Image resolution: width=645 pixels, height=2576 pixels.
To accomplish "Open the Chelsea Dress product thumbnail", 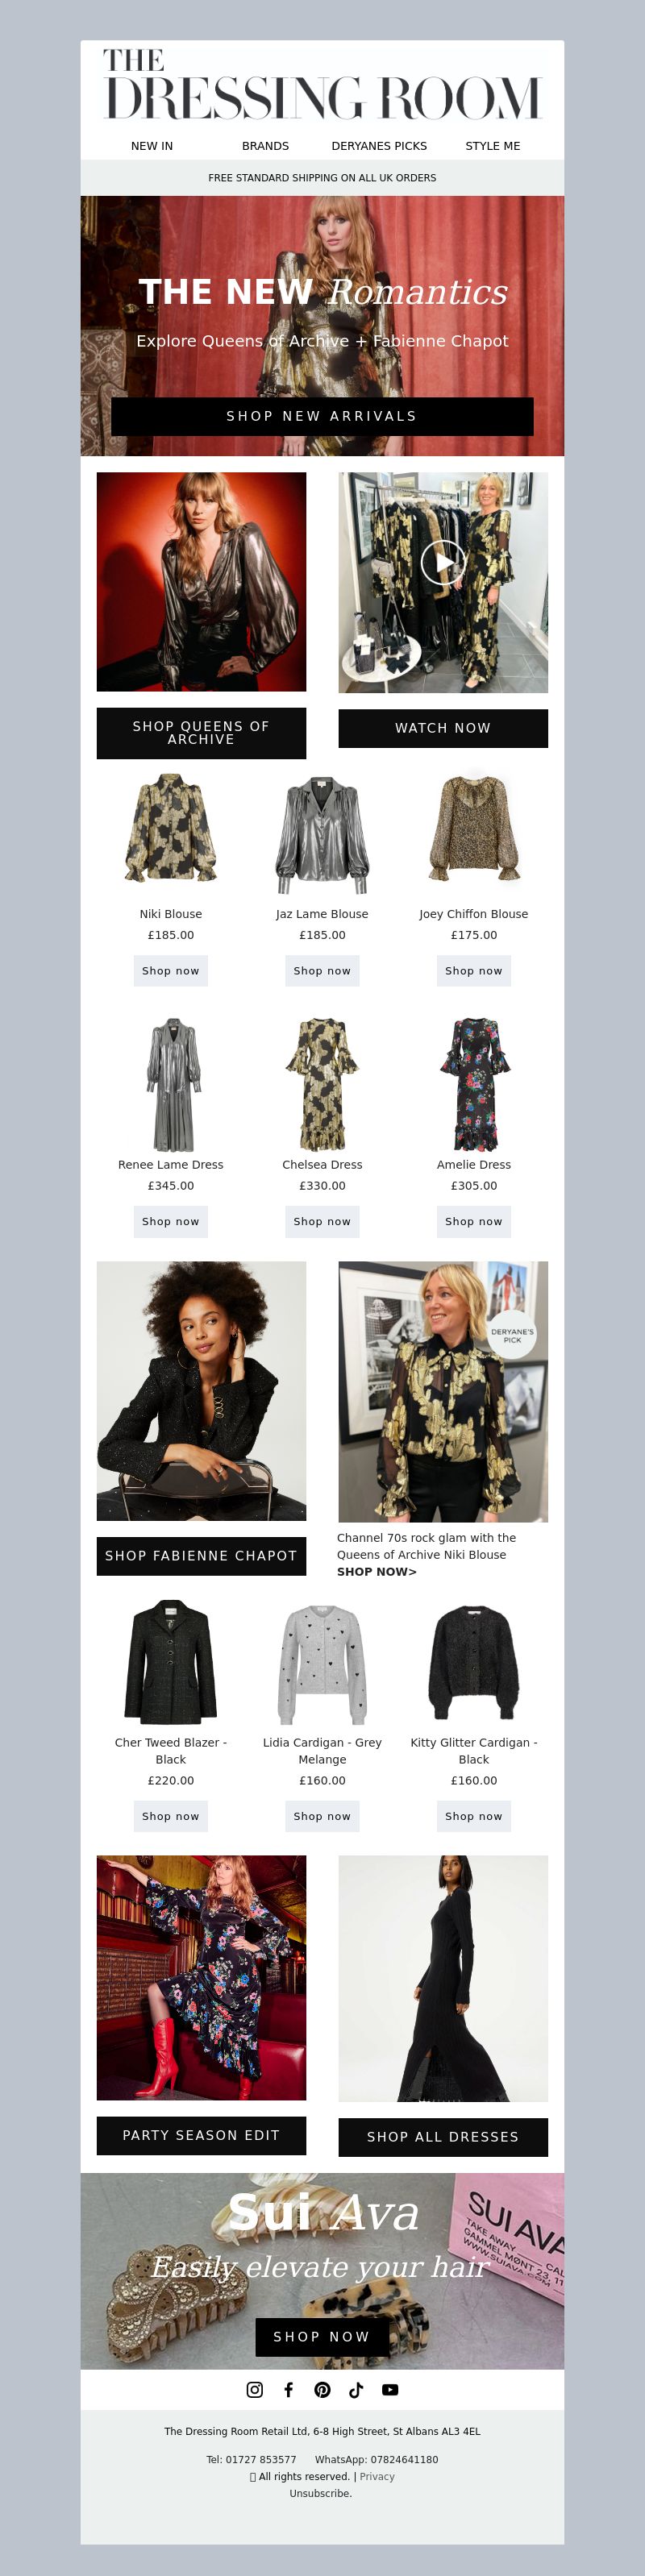I will pos(322,1084).
